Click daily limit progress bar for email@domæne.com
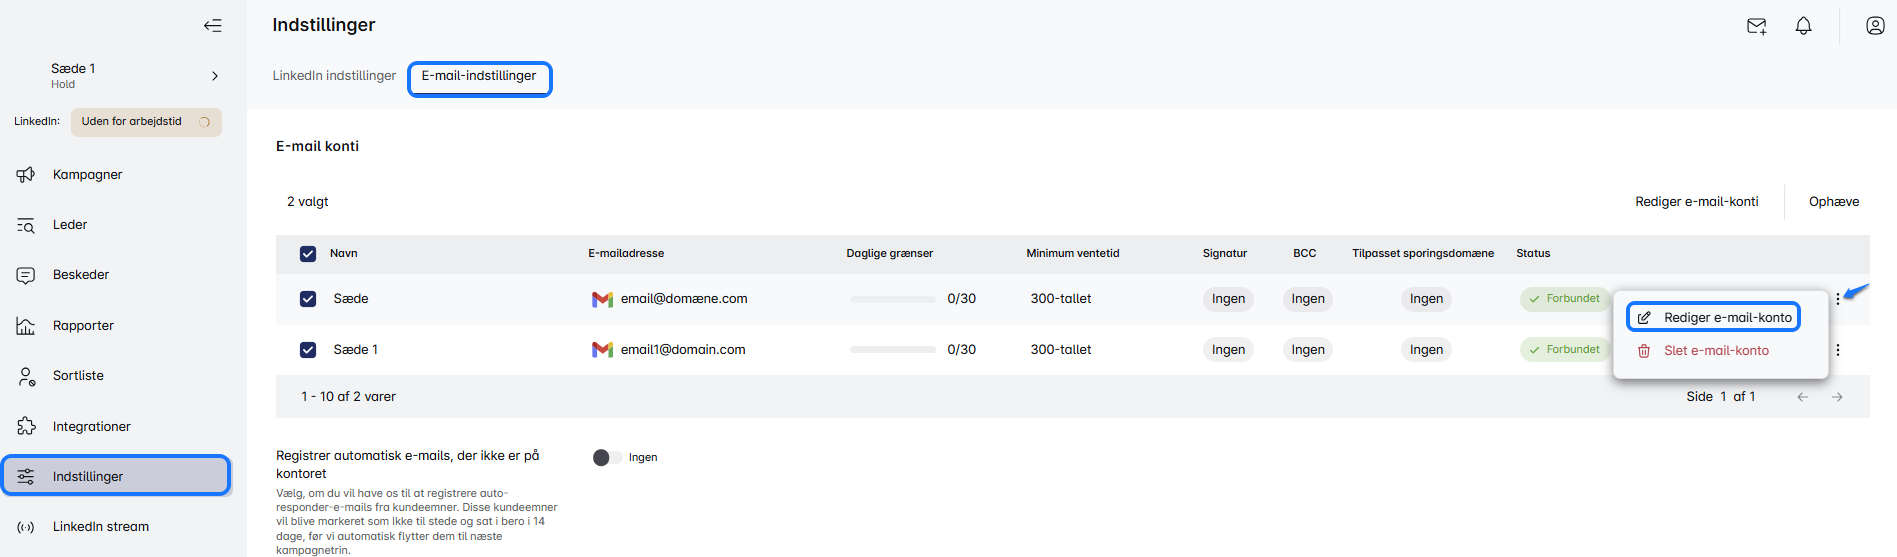Image resolution: width=1897 pixels, height=557 pixels. pyautogui.click(x=892, y=299)
